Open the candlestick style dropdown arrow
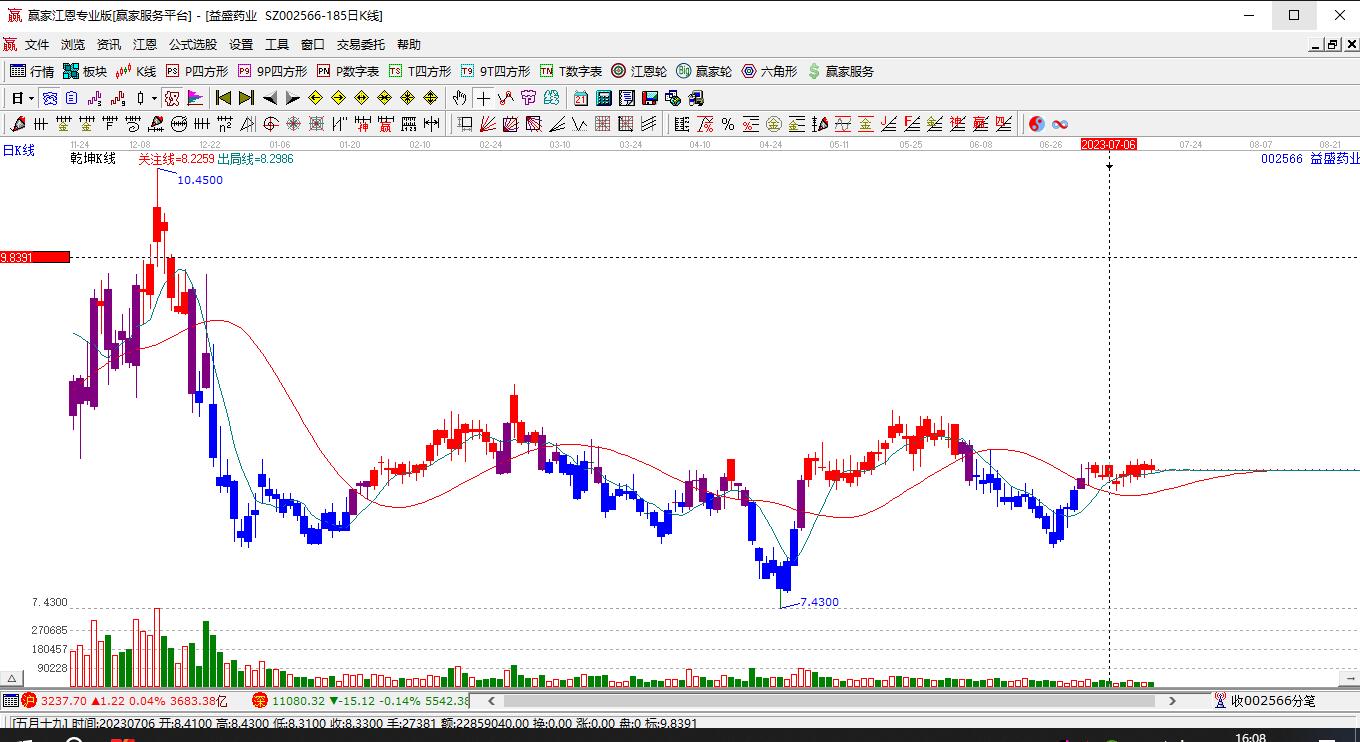The width and height of the screenshot is (1360, 742). (154, 98)
